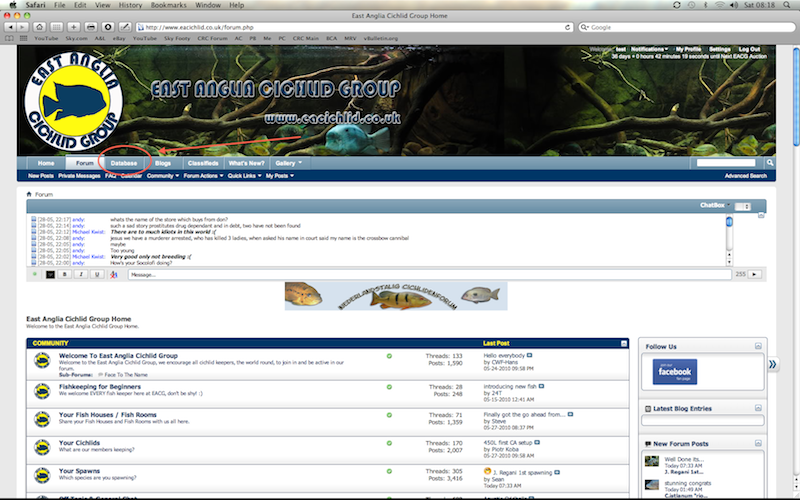
Task: Click chatbox stepper select in header
Action: pos(743,206)
